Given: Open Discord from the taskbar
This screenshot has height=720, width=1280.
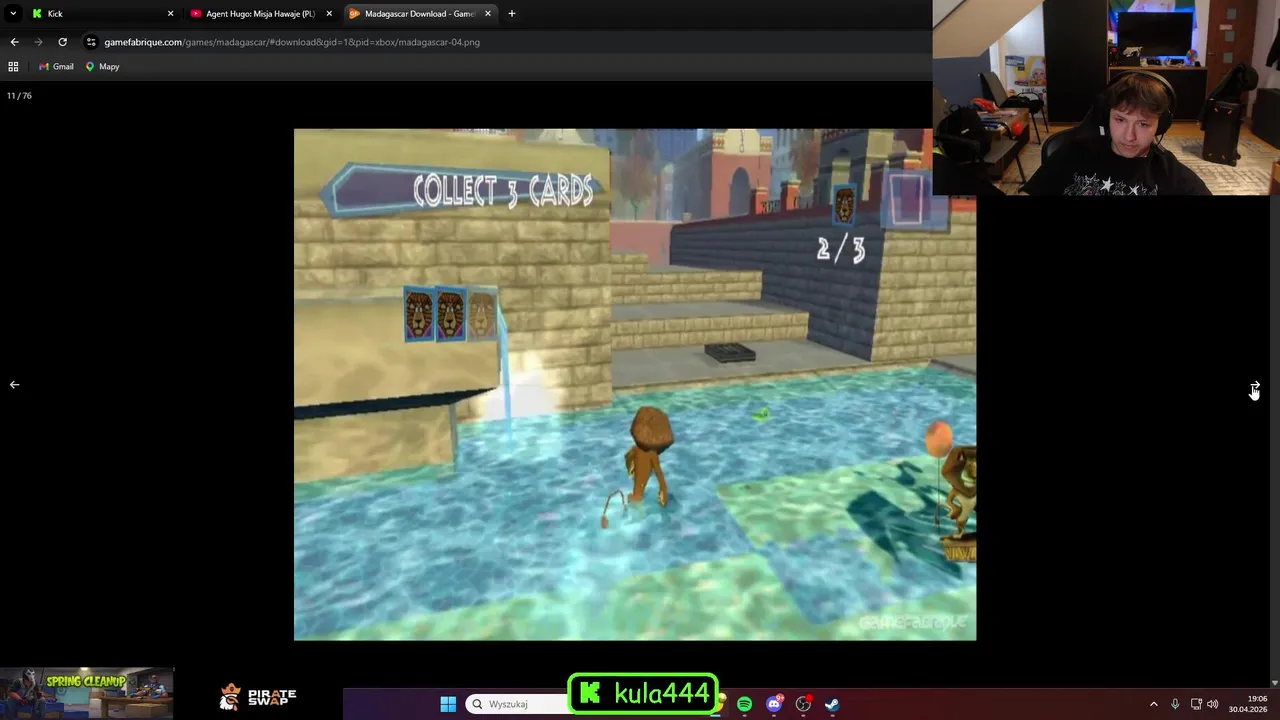Looking at the screenshot, I should 774,704.
